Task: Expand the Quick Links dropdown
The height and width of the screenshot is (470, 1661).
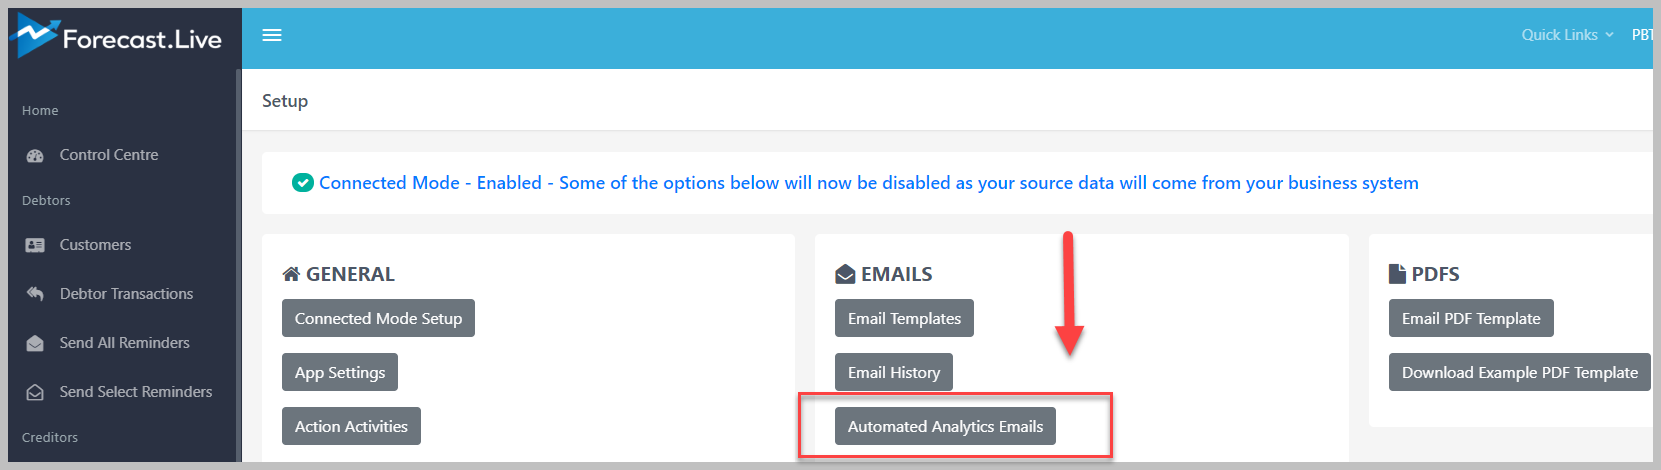Action: (1567, 35)
